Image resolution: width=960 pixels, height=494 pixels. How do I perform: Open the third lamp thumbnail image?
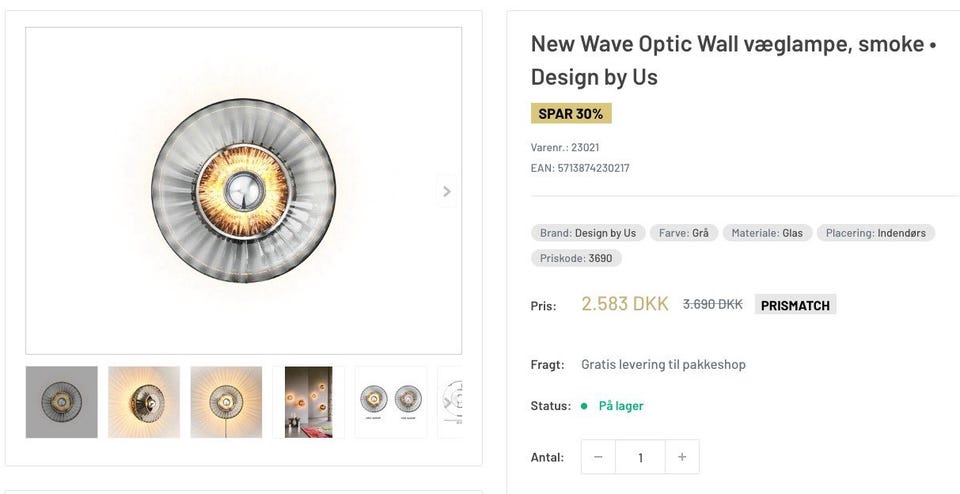pyautogui.click(x=226, y=402)
